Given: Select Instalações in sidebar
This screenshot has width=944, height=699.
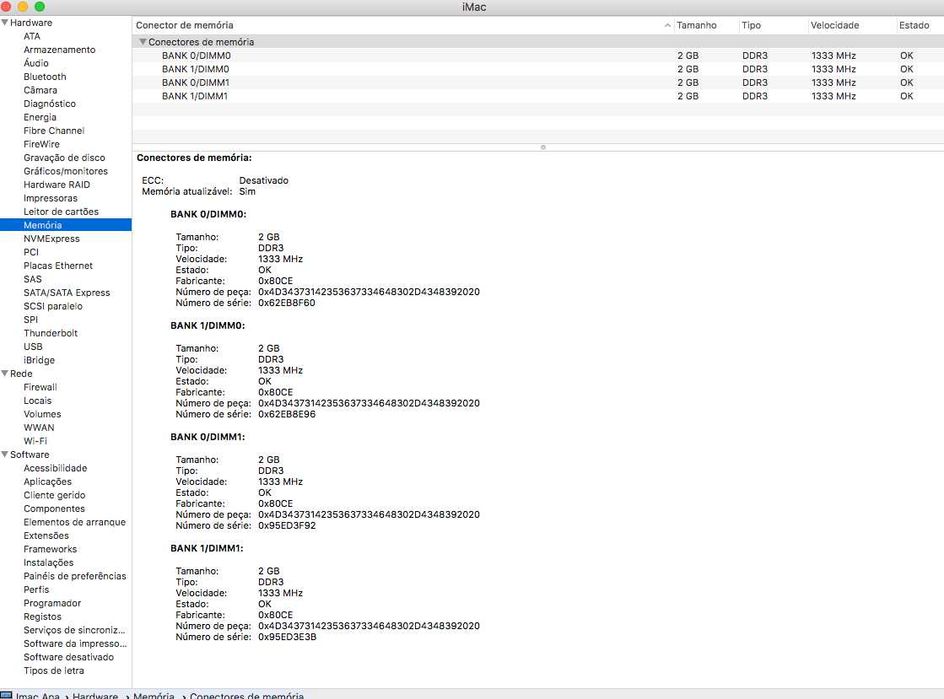Looking at the screenshot, I should click(49, 562).
